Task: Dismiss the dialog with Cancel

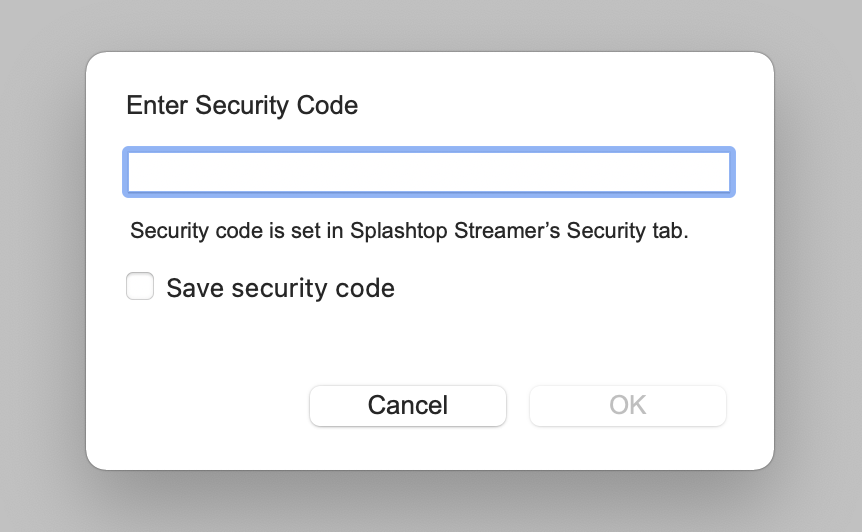Action: 408,405
